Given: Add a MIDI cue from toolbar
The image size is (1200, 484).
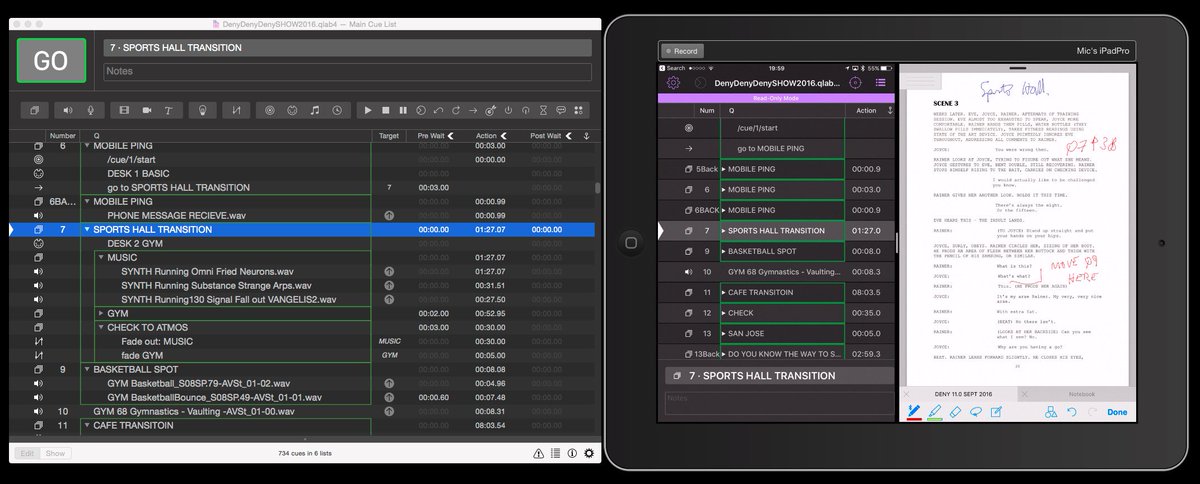Looking at the screenshot, I should coord(292,110).
